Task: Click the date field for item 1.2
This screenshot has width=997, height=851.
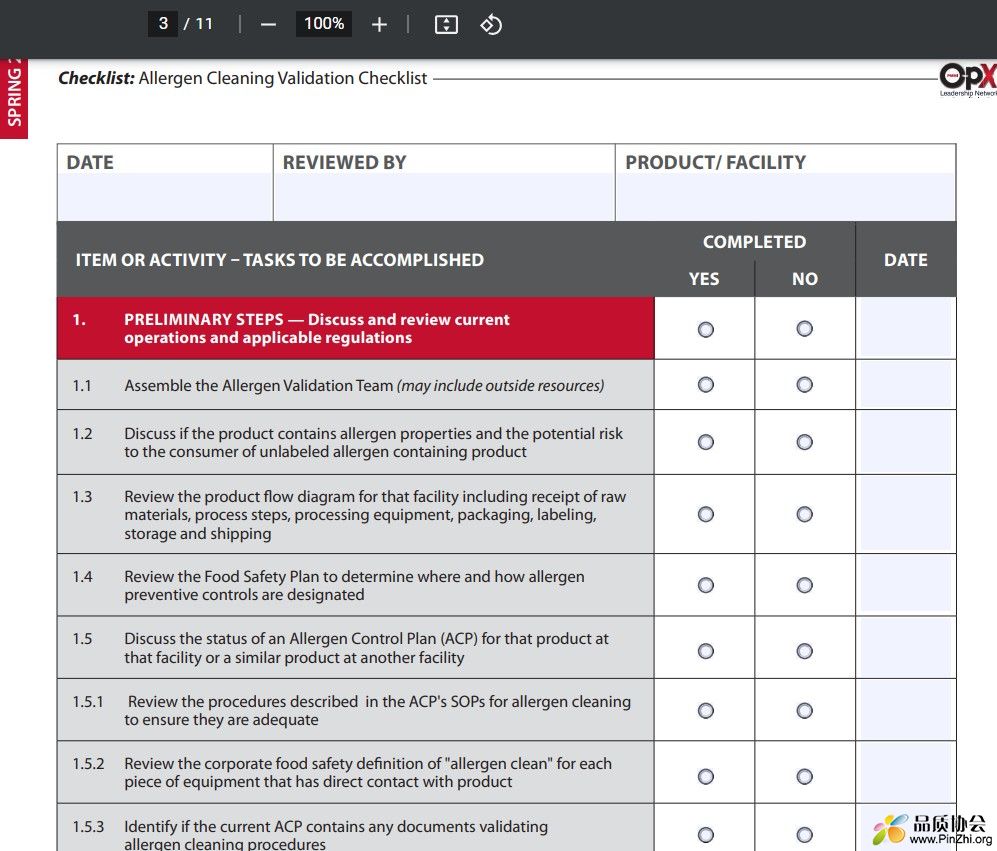Action: 905,442
